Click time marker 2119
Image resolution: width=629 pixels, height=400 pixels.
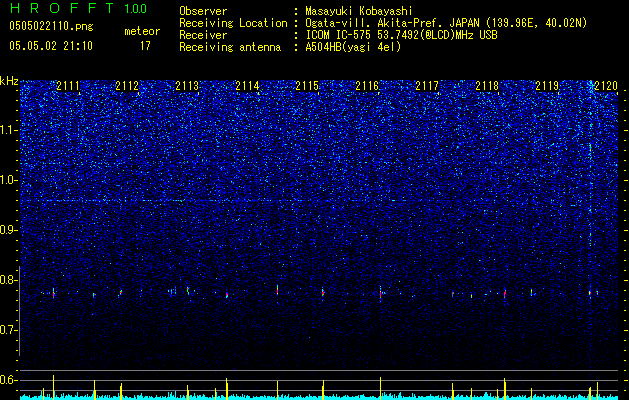pyautogui.click(x=547, y=86)
